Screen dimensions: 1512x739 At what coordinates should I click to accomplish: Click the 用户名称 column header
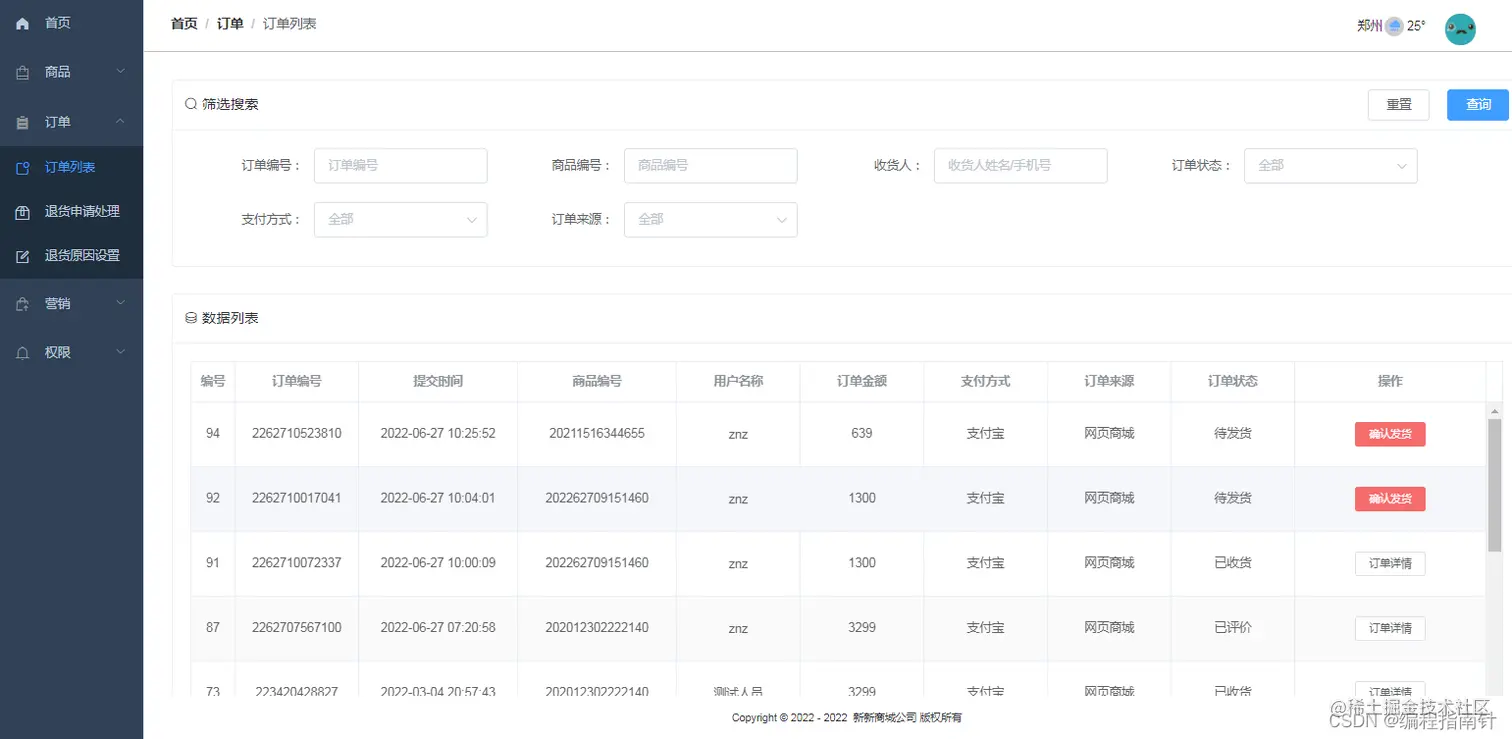[x=738, y=381]
